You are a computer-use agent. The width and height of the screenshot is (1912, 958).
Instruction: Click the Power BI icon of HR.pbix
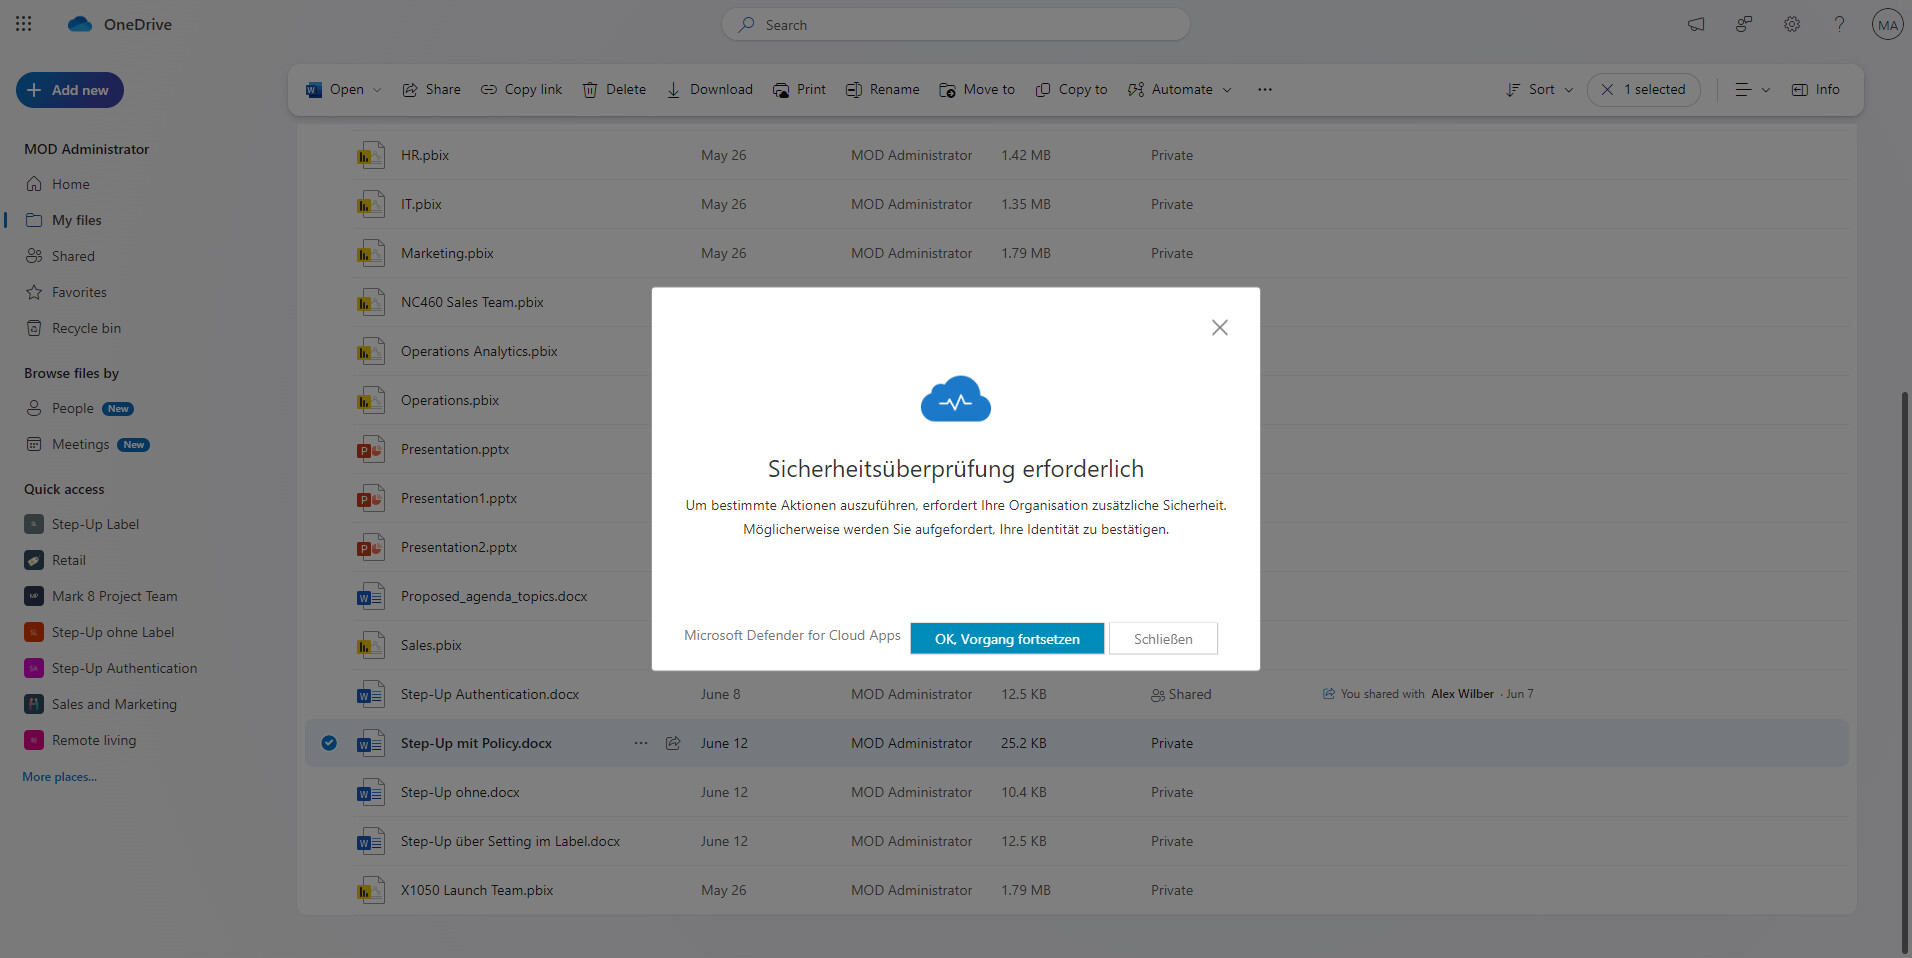(x=370, y=155)
